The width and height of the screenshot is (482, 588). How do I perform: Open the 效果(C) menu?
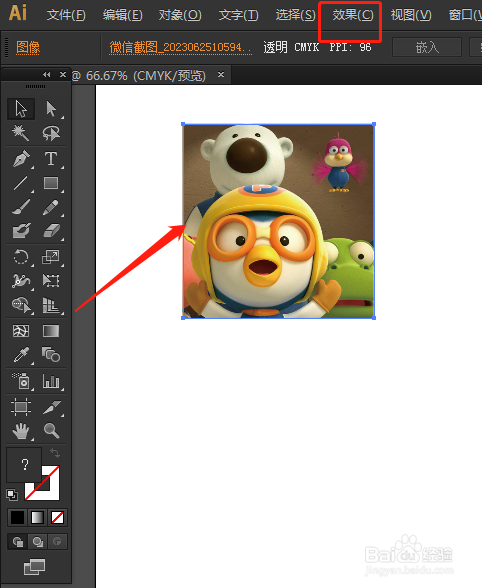tap(353, 15)
